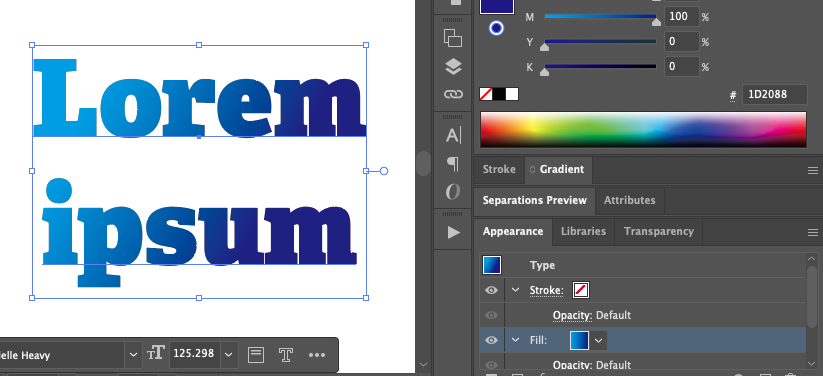Switch to the Transparency tab

click(x=659, y=232)
